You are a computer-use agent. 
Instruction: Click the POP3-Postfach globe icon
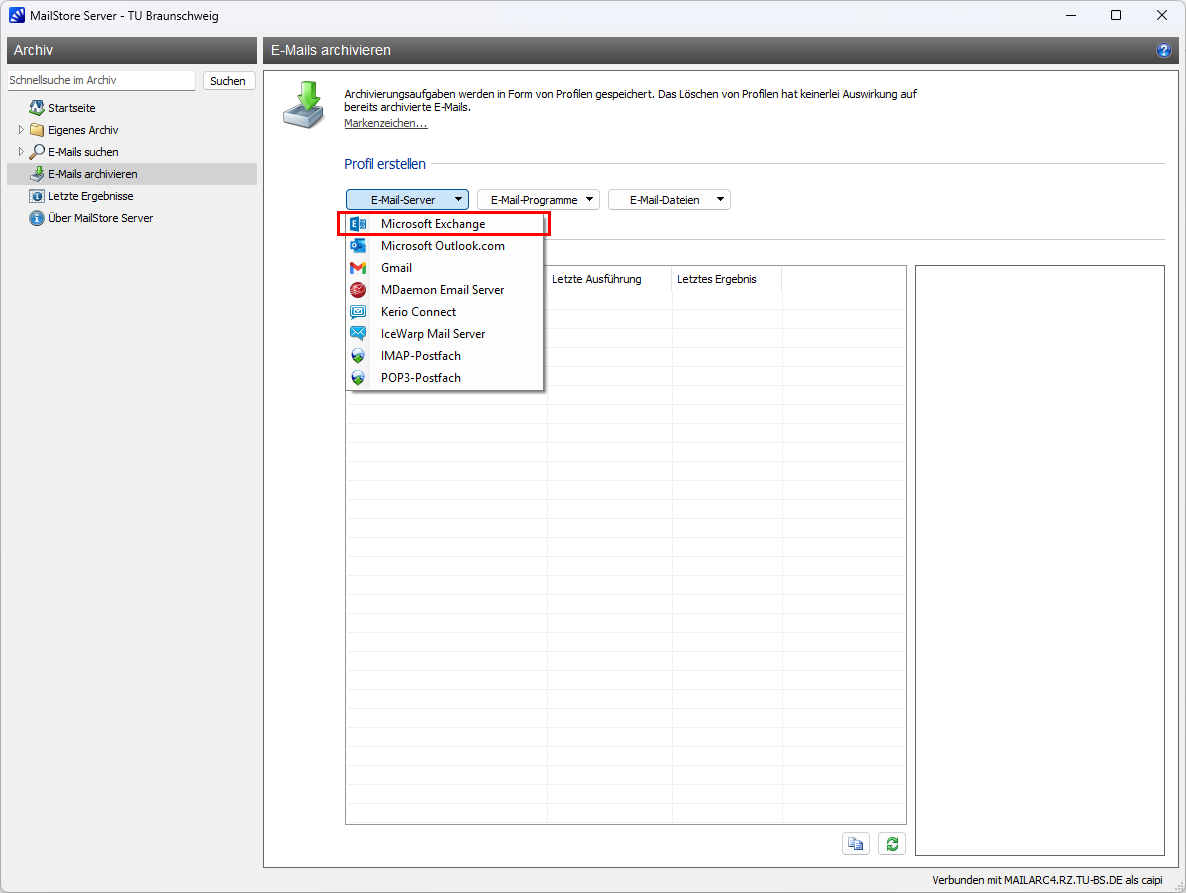[358, 377]
